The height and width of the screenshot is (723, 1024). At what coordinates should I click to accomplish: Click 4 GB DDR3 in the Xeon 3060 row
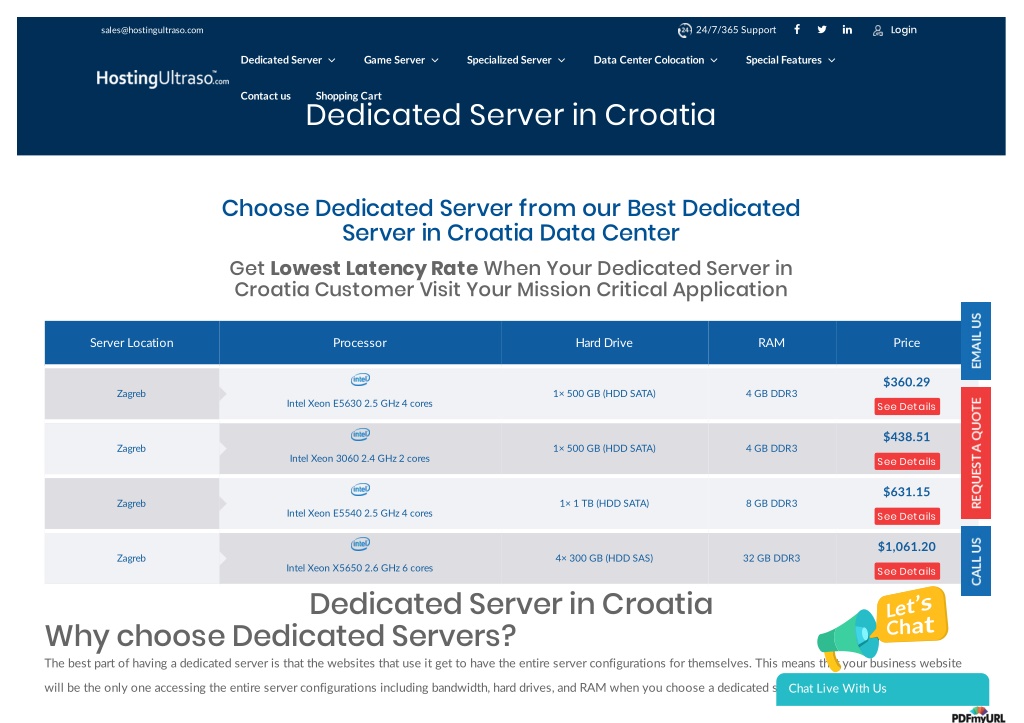click(x=771, y=449)
